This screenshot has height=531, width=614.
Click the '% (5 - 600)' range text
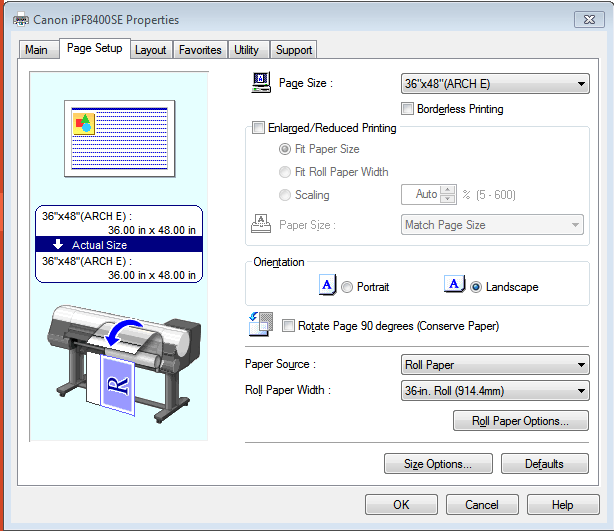[x=489, y=195]
